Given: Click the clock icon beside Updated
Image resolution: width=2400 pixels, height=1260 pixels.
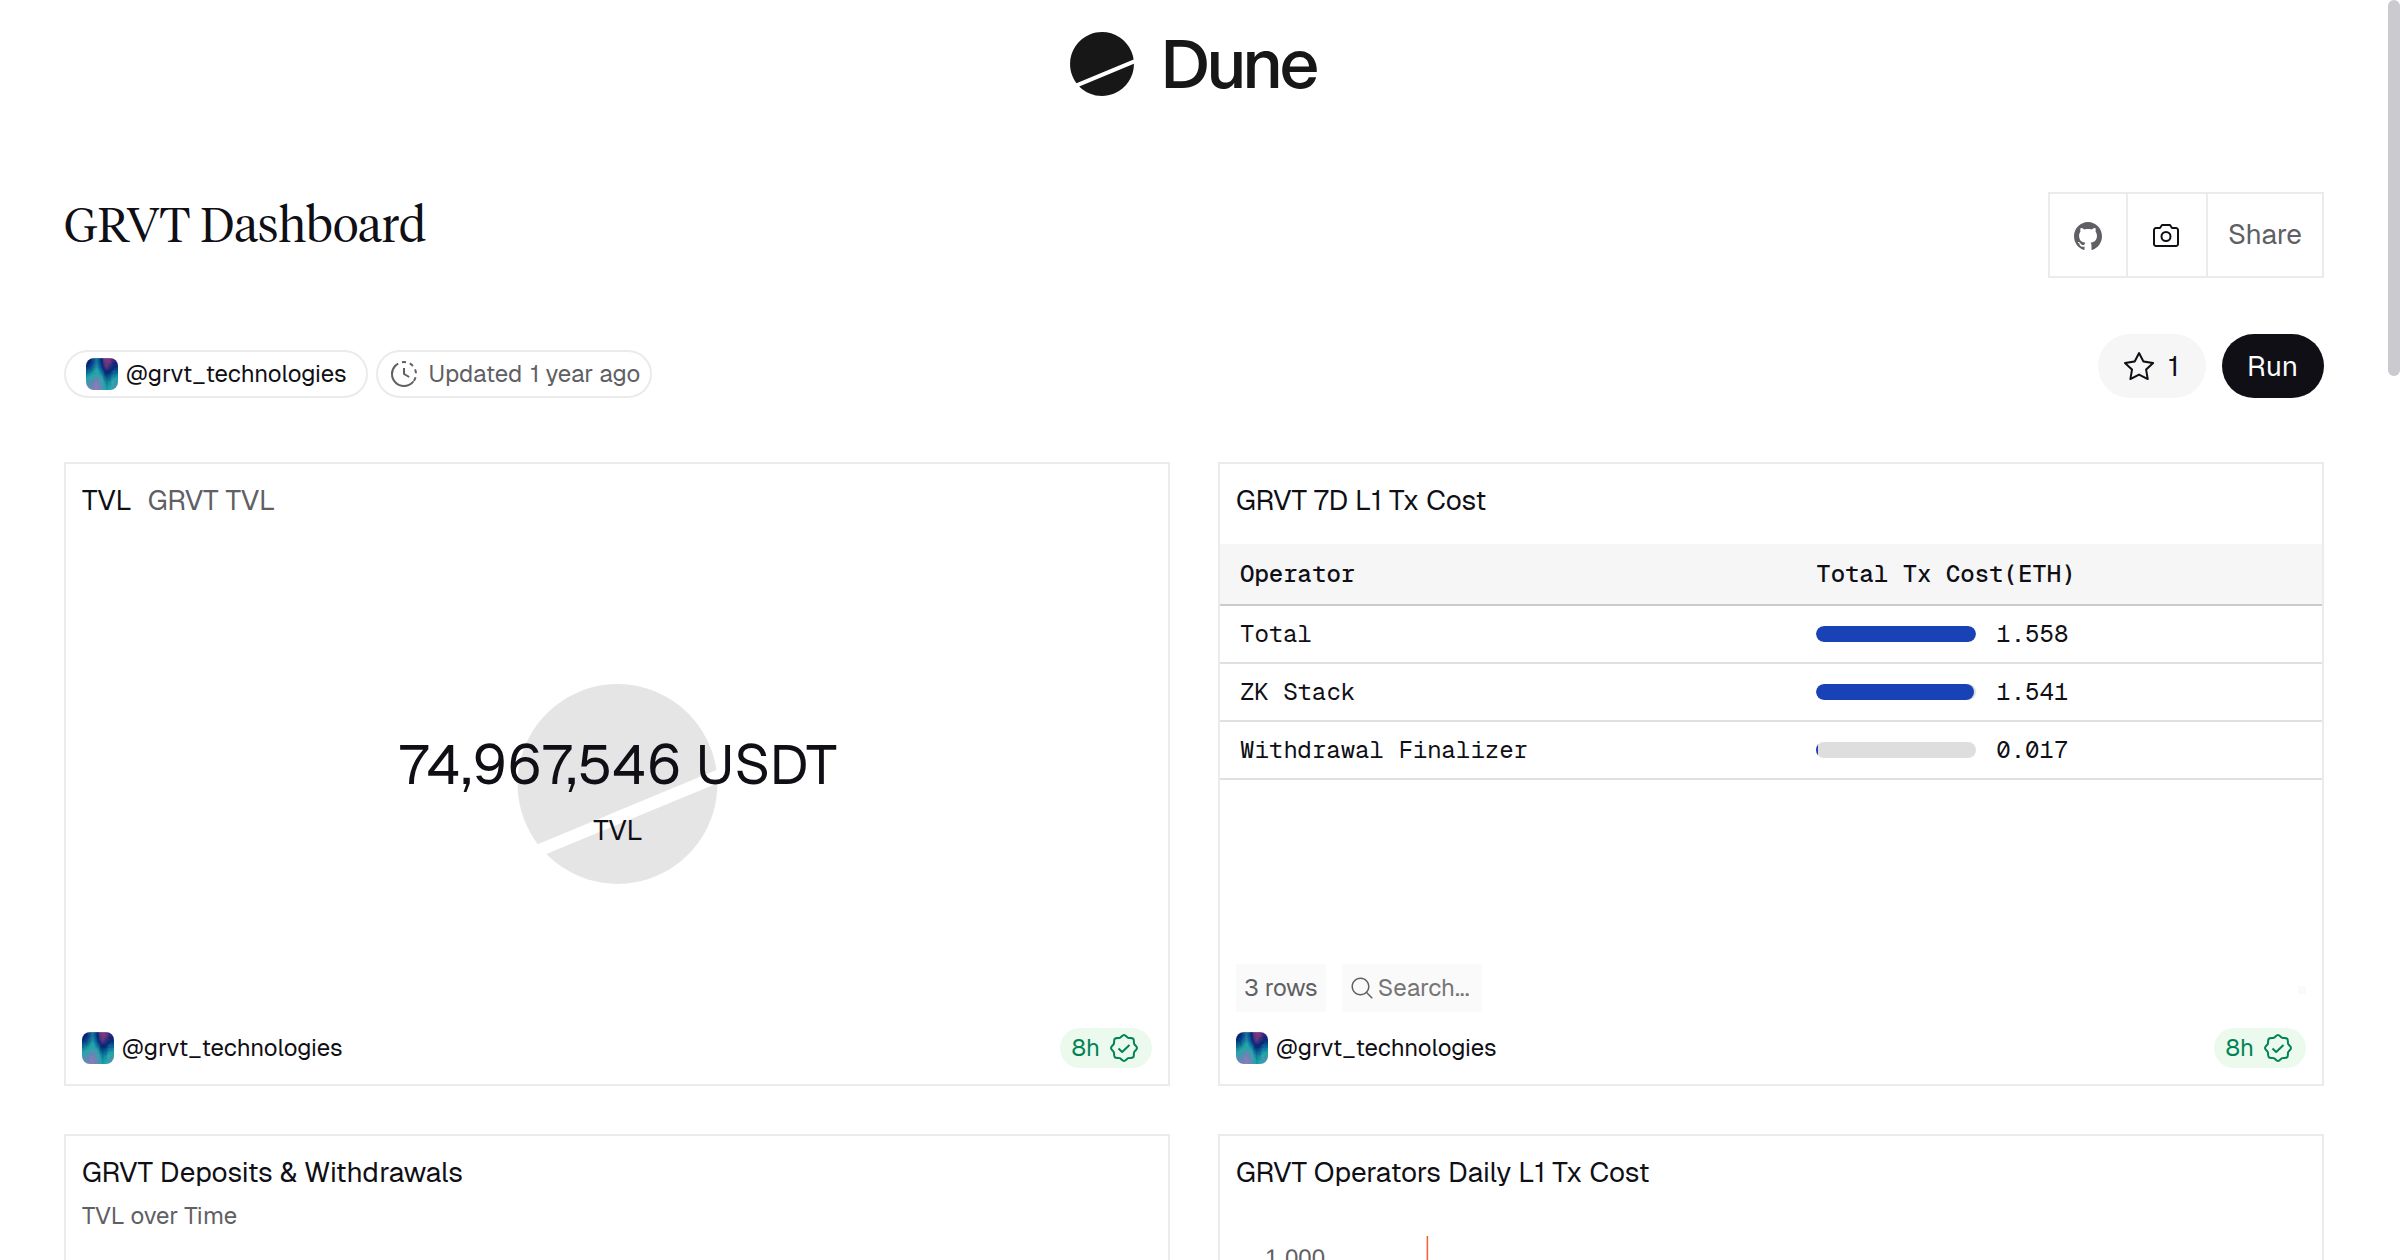Looking at the screenshot, I should tap(404, 374).
